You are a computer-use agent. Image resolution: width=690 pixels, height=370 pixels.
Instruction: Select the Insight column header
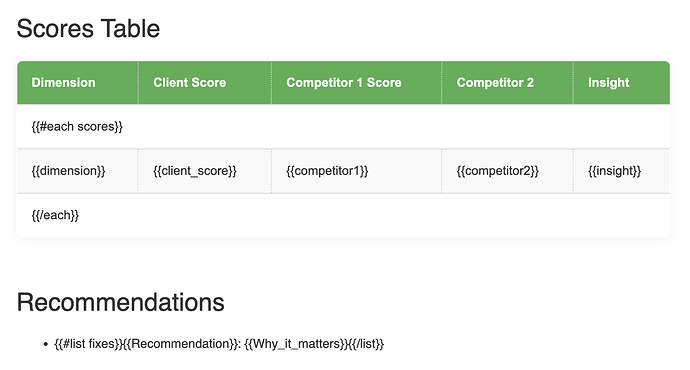[x=621, y=83]
